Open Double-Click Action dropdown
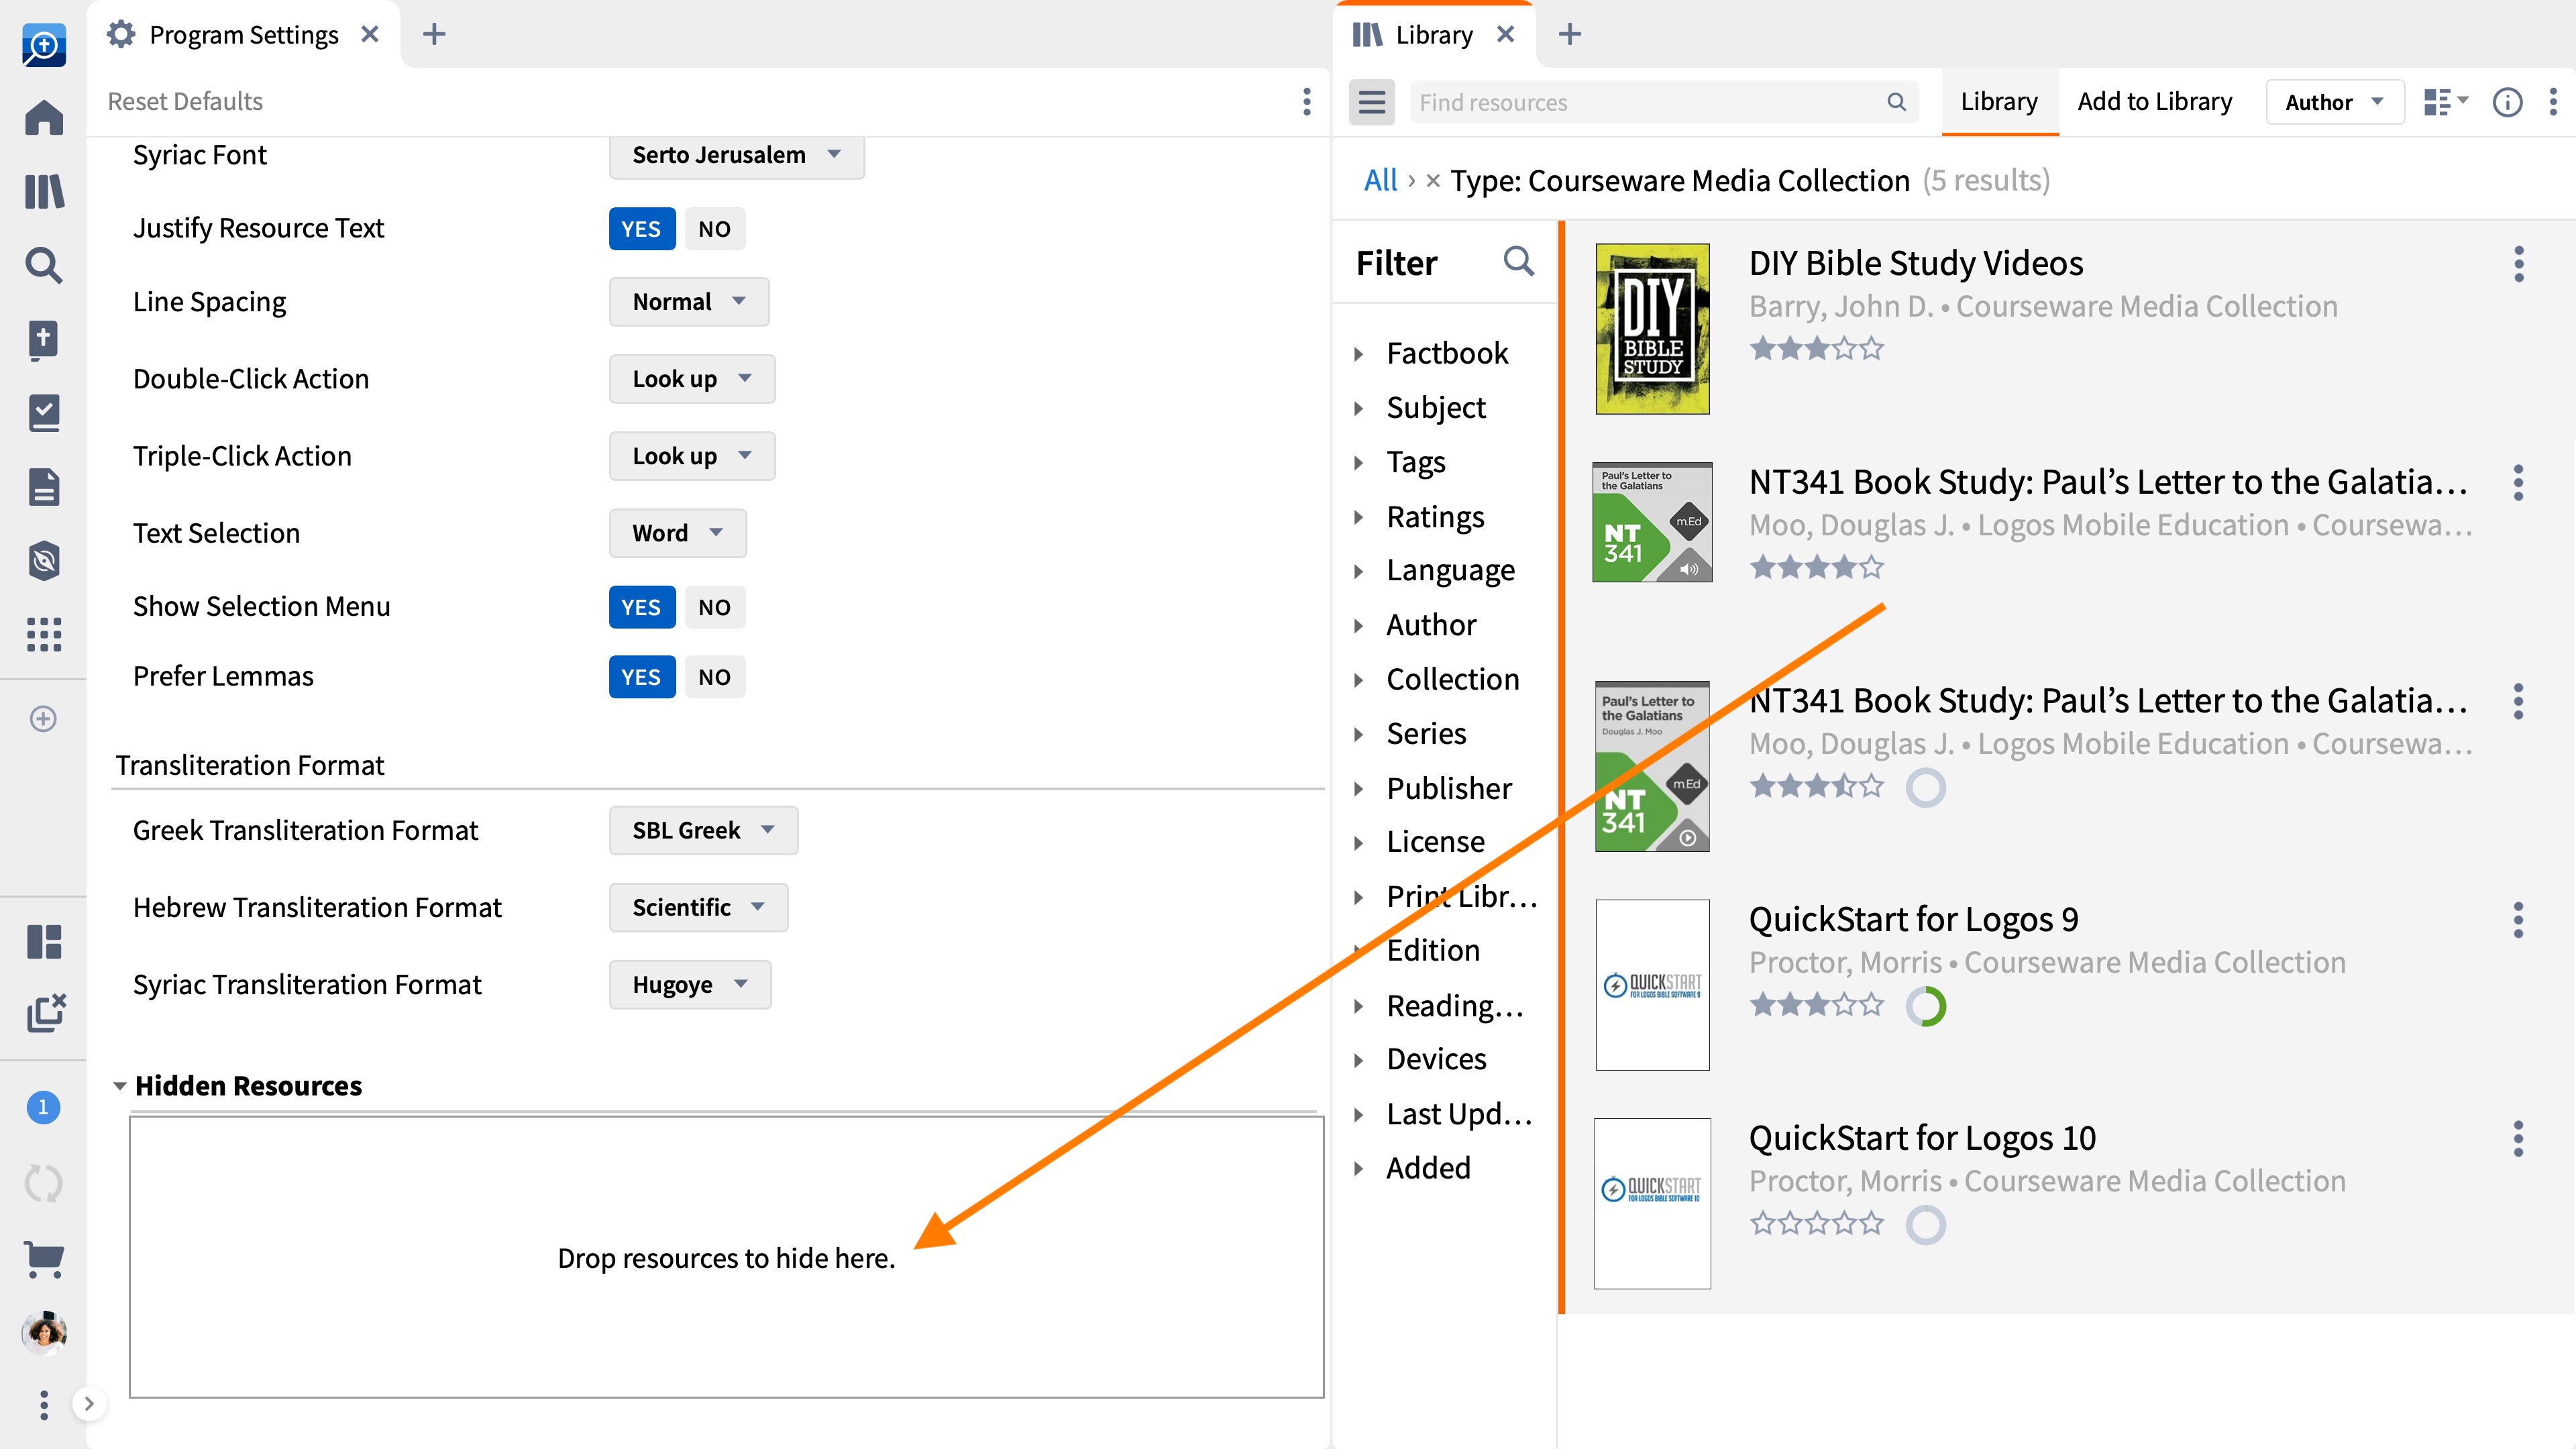Image resolution: width=2576 pixels, height=1449 pixels. [x=692, y=379]
